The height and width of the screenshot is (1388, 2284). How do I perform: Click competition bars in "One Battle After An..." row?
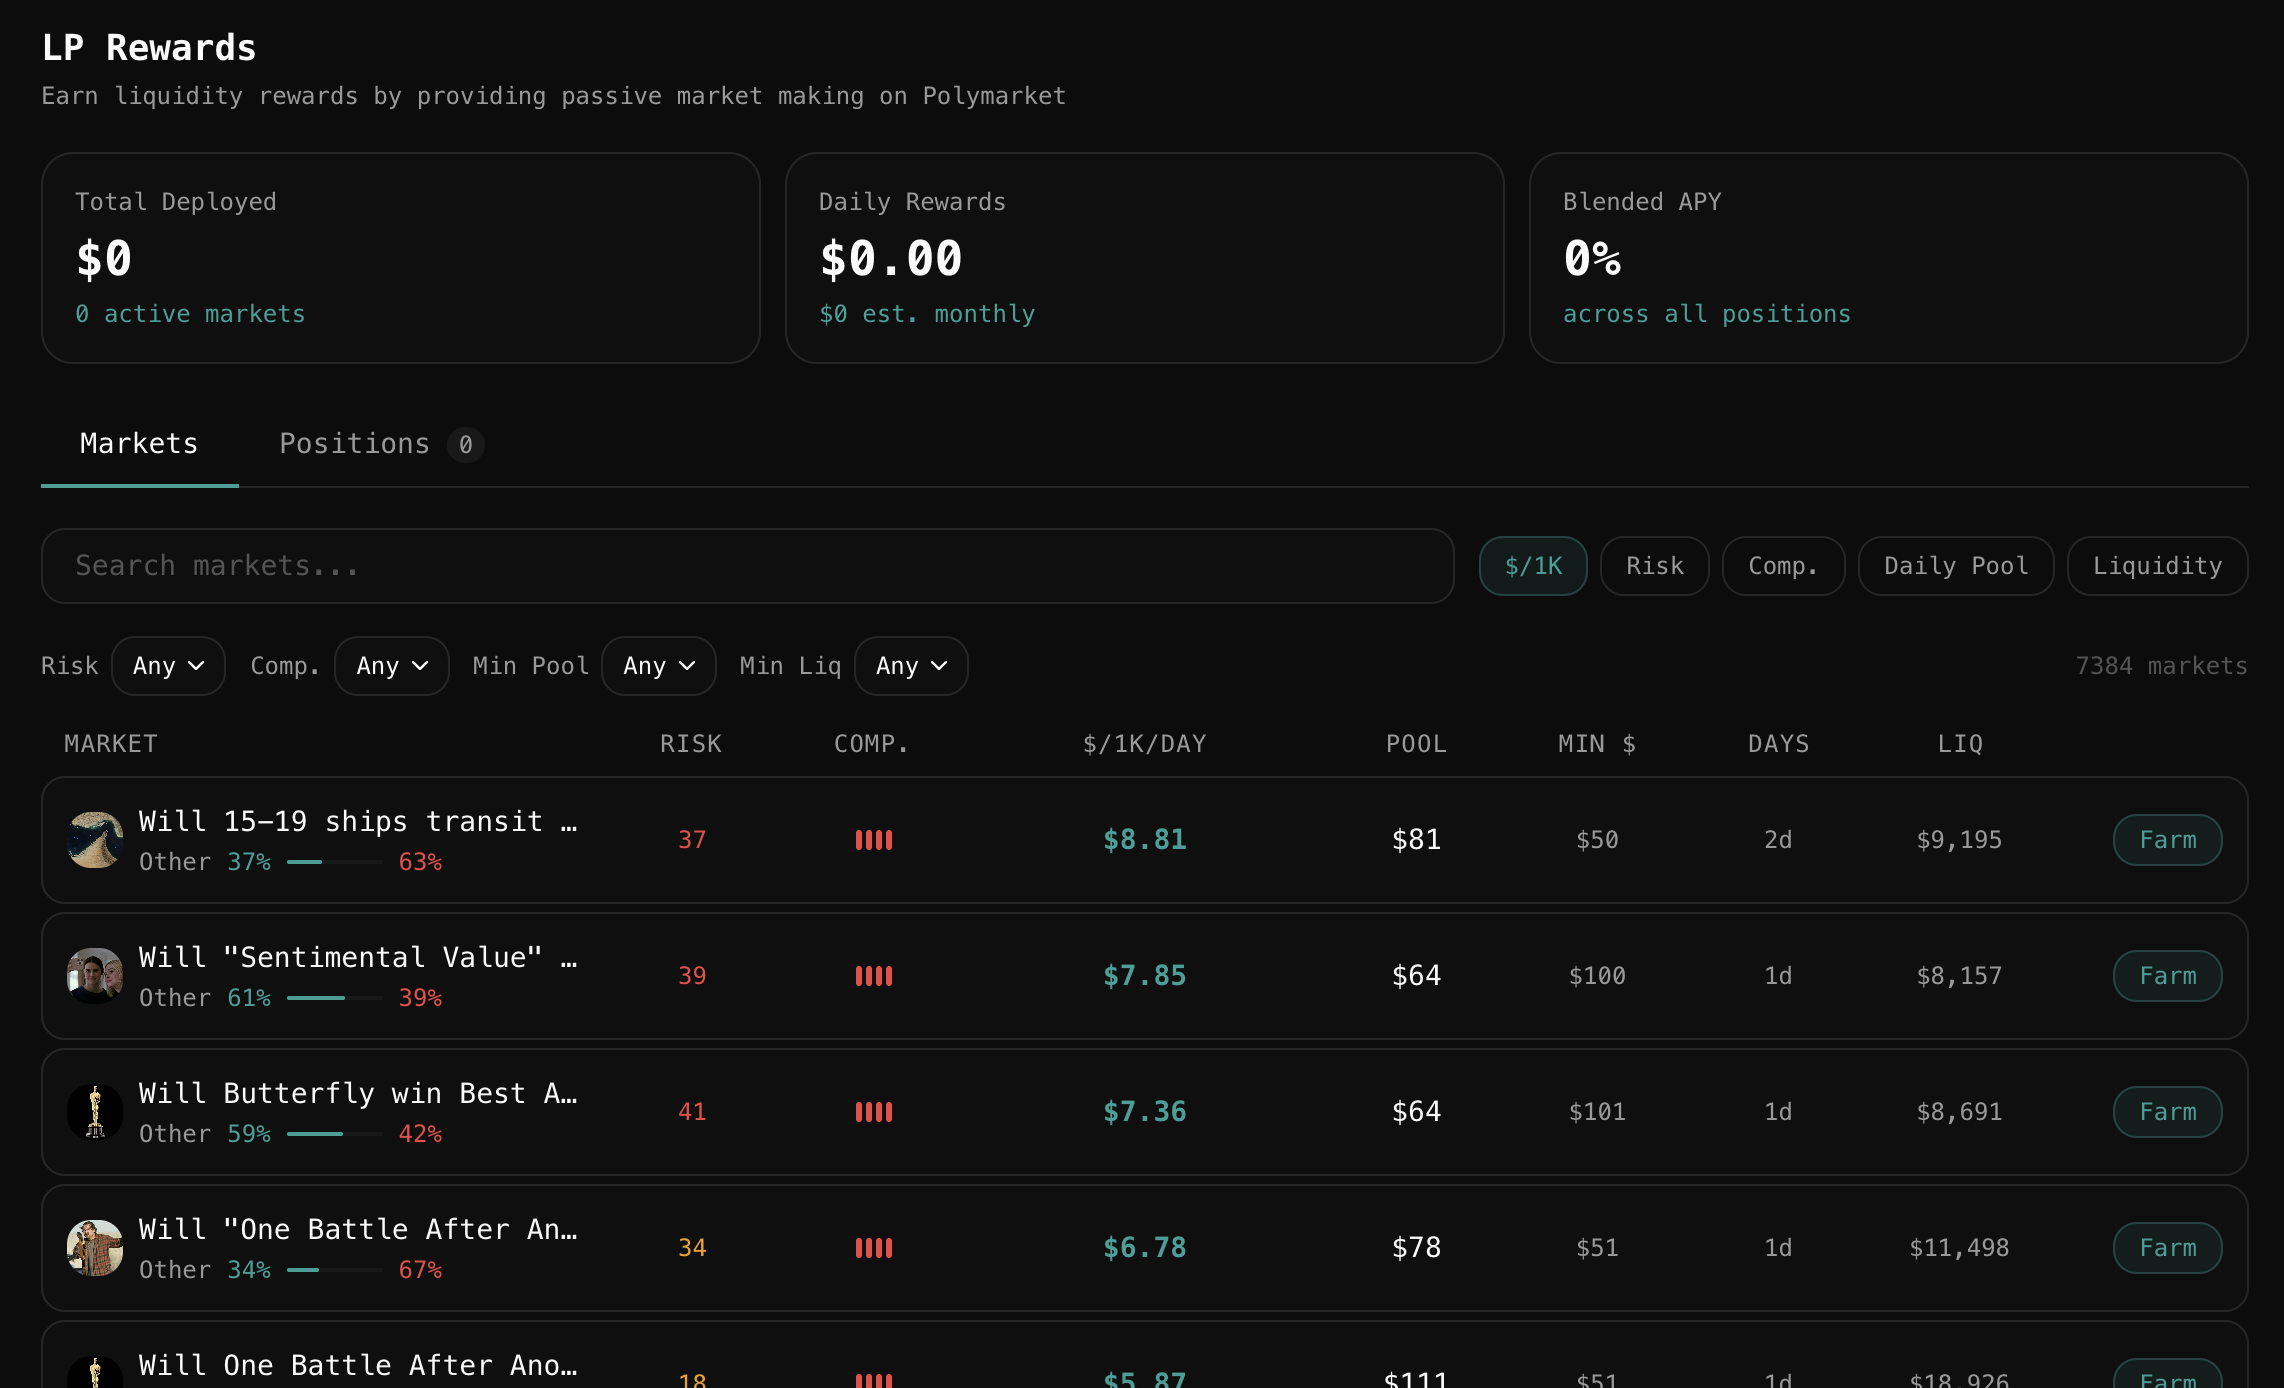click(873, 1248)
